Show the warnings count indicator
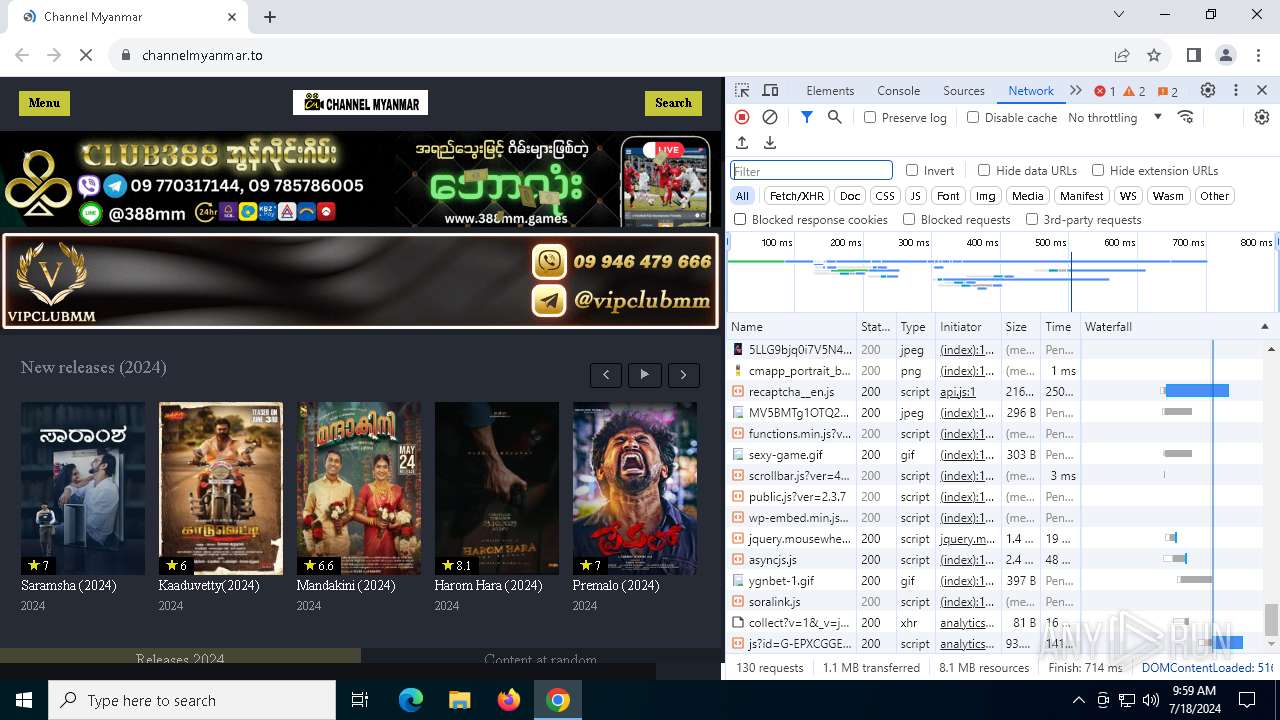The height and width of the screenshot is (720, 1280). point(1135,91)
